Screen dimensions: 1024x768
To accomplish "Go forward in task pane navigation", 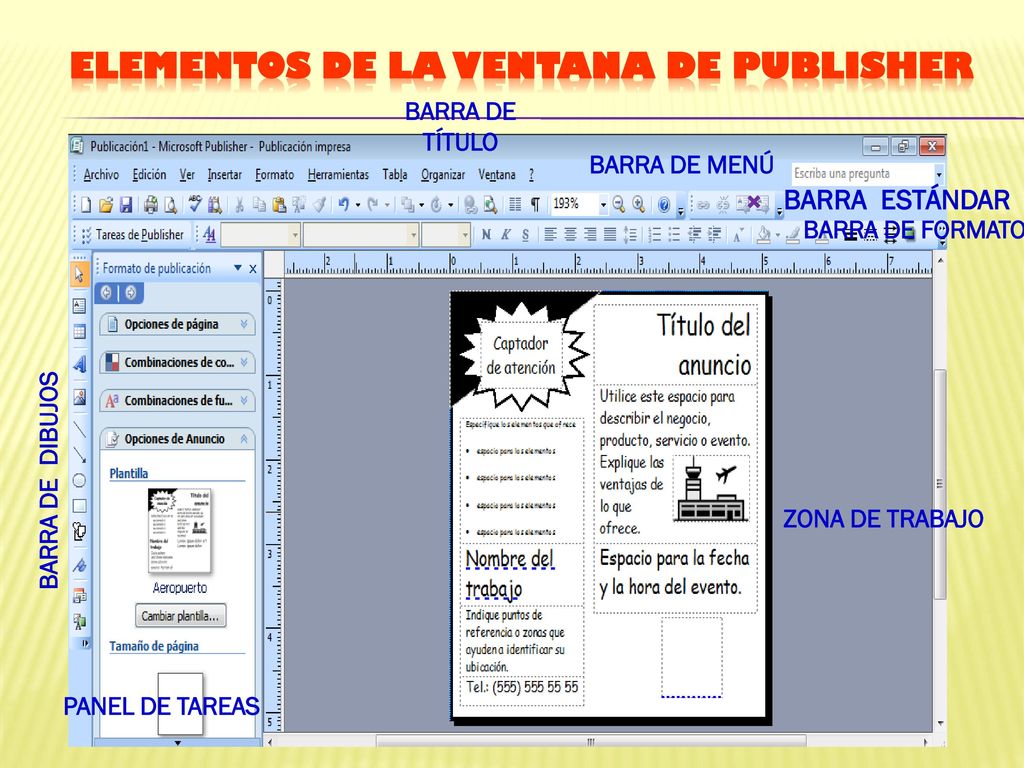I will pos(131,293).
